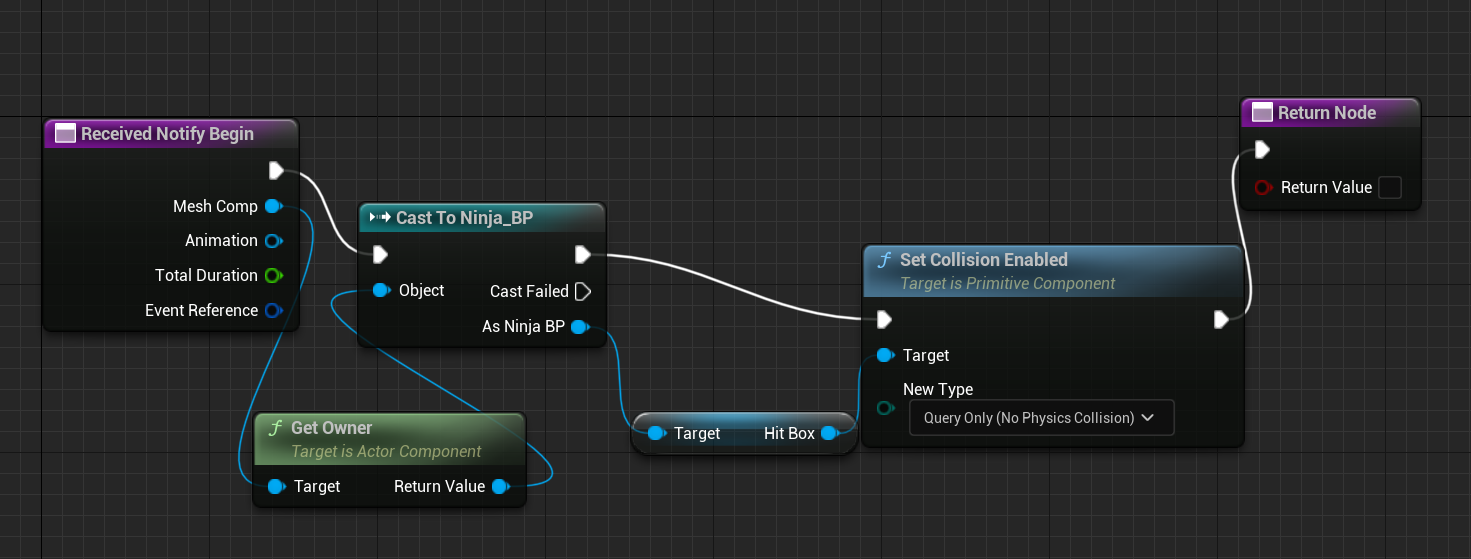Open the Query Only (No Physics Collision) dropdown
The image size is (1471, 559).
click(x=1041, y=418)
